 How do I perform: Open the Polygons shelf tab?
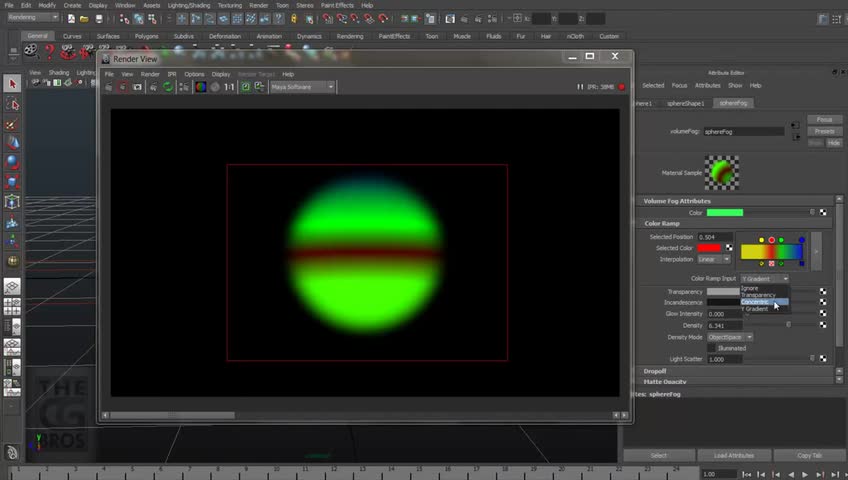[146, 36]
